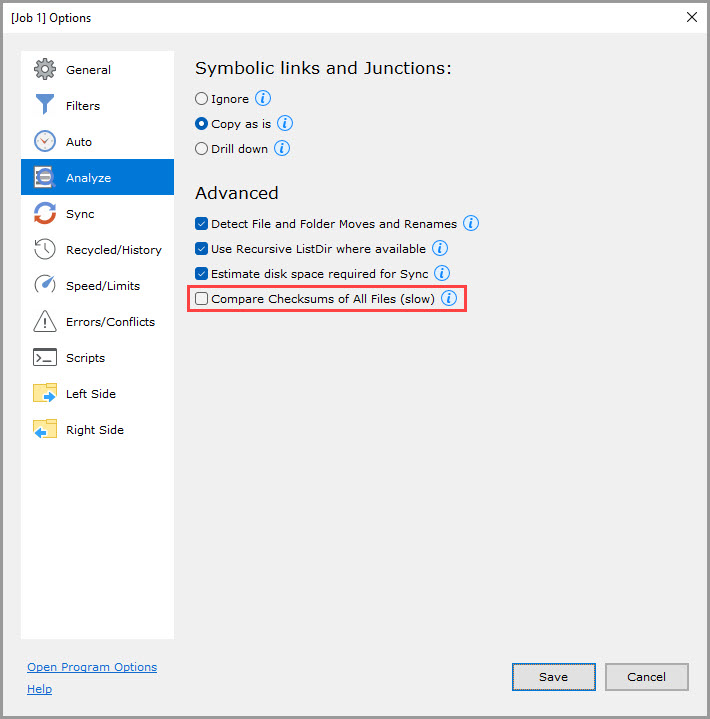Click info icon next to Drill down
The width and height of the screenshot is (710, 719).
pyautogui.click(x=282, y=149)
